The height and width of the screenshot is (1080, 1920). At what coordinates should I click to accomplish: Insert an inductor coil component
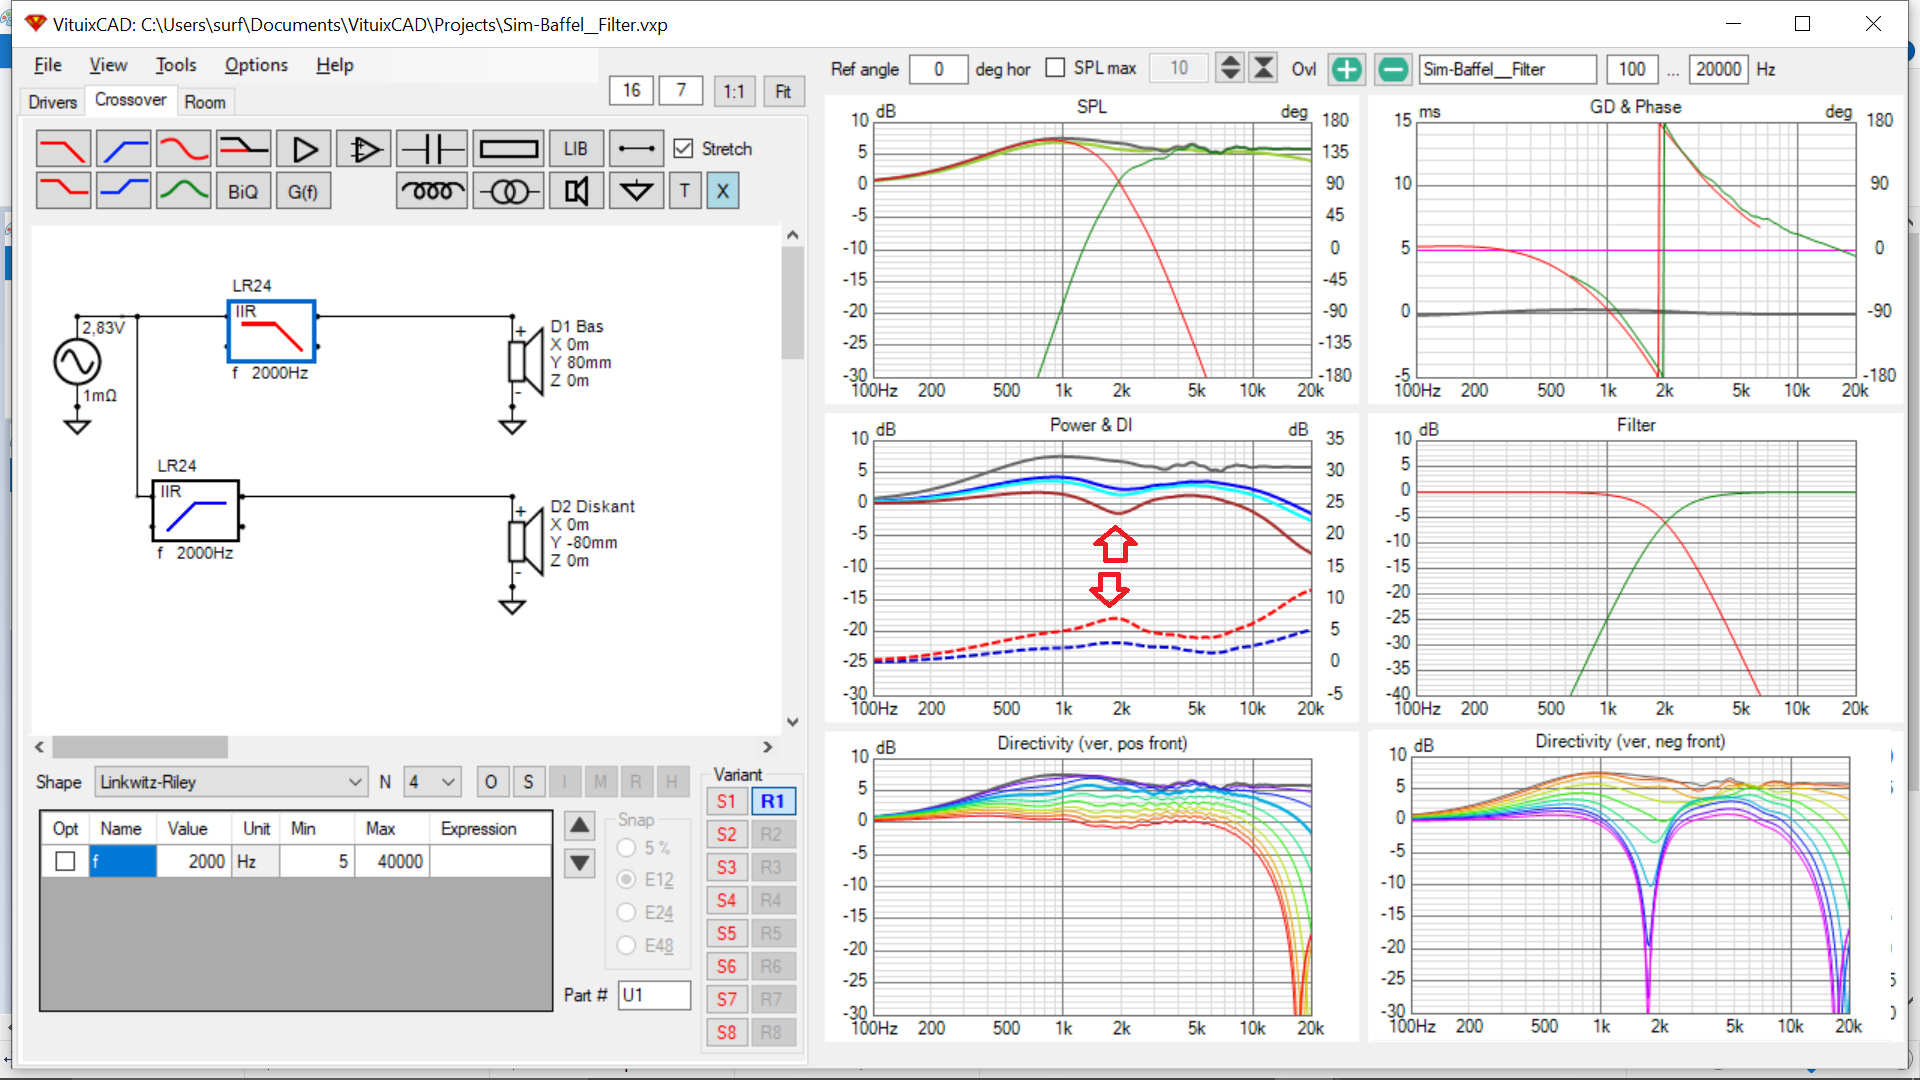click(432, 190)
